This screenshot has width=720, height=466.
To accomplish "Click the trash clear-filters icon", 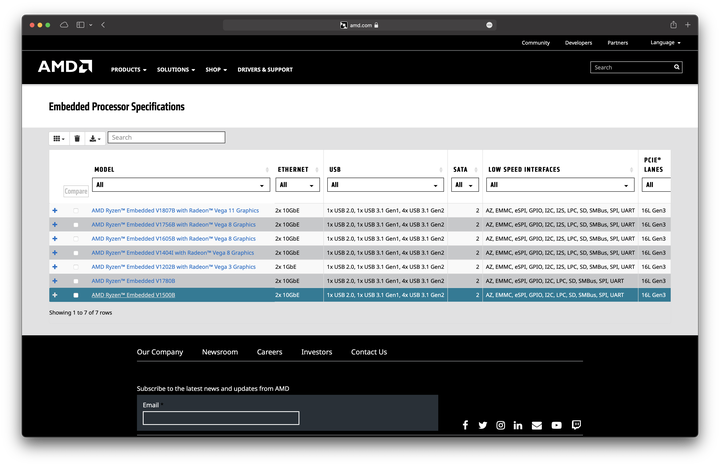I will click(77, 138).
